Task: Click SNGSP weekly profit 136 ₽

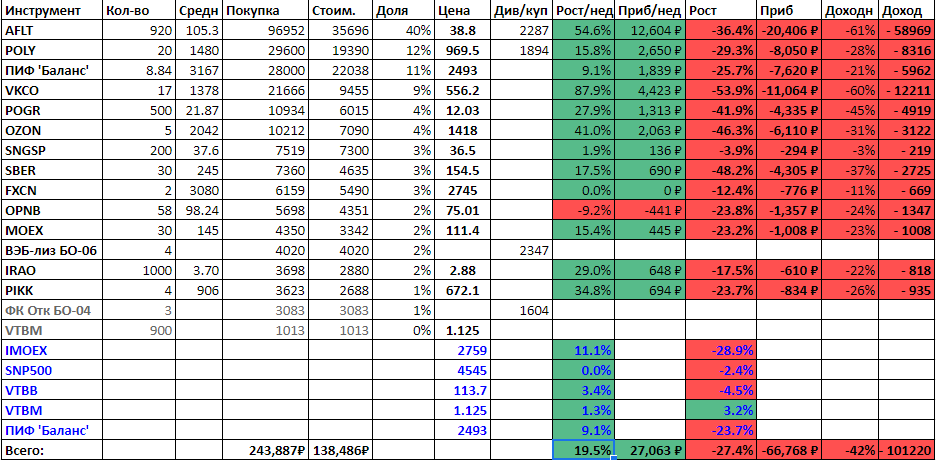Action: click(651, 150)
